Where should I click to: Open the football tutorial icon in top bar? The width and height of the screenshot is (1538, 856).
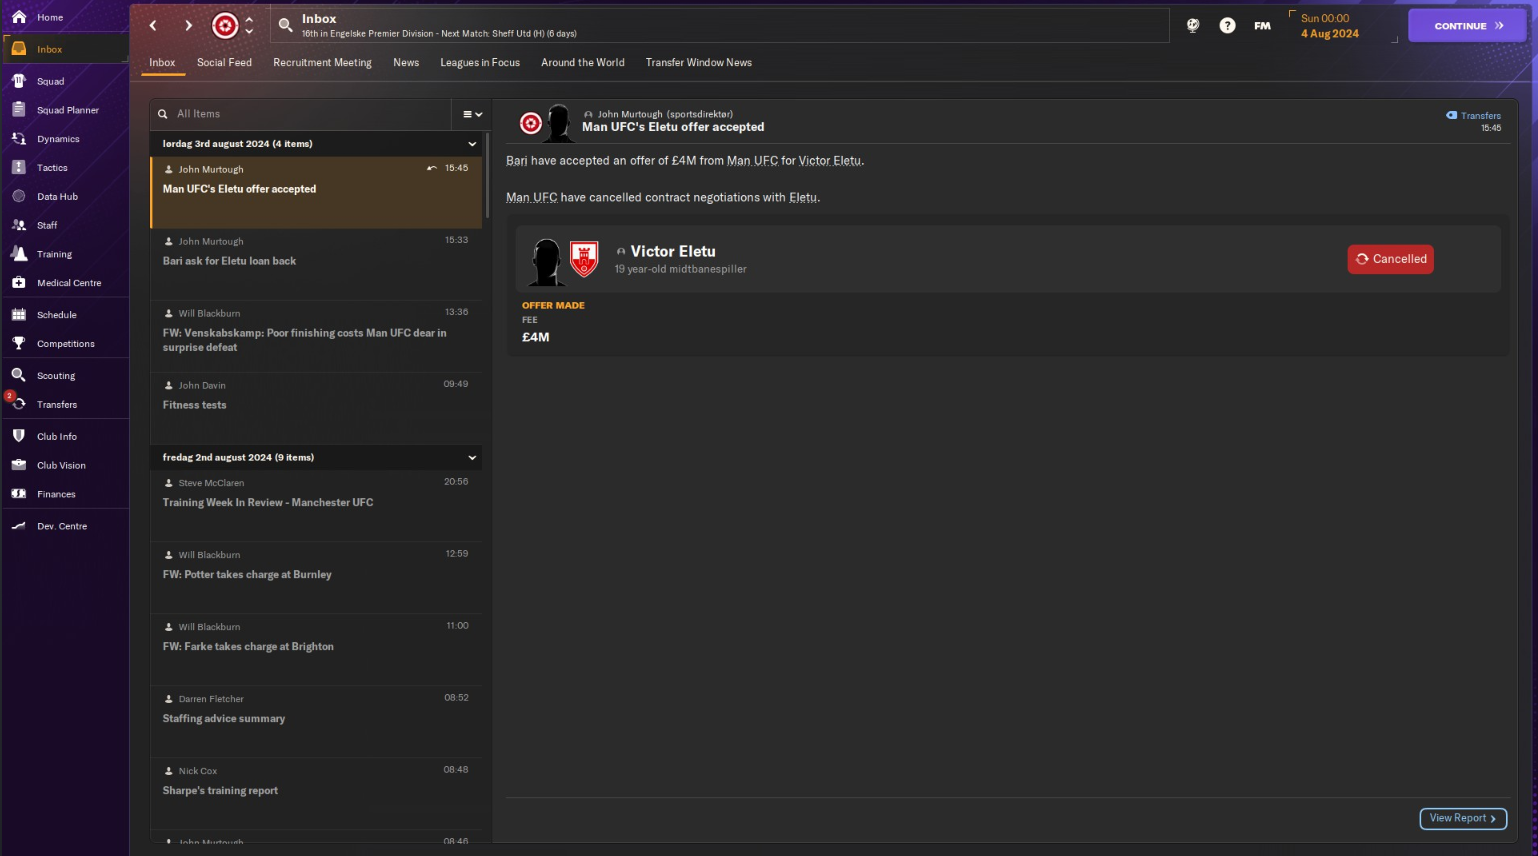click(x=1193, y=26)
